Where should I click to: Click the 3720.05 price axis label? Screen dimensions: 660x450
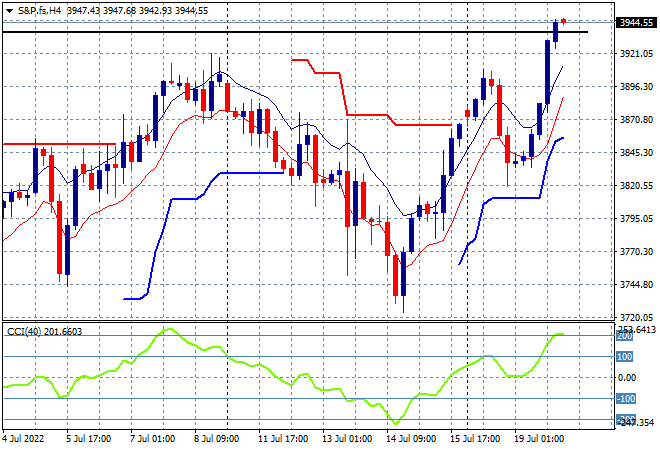636,317
